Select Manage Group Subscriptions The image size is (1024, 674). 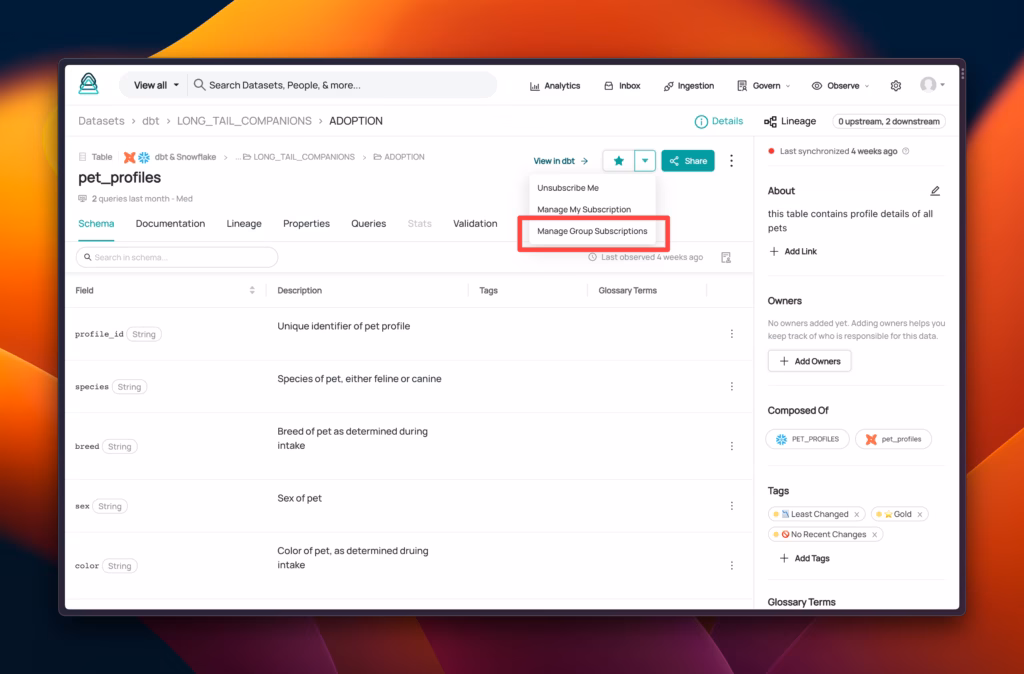click(x=593, y=232)
